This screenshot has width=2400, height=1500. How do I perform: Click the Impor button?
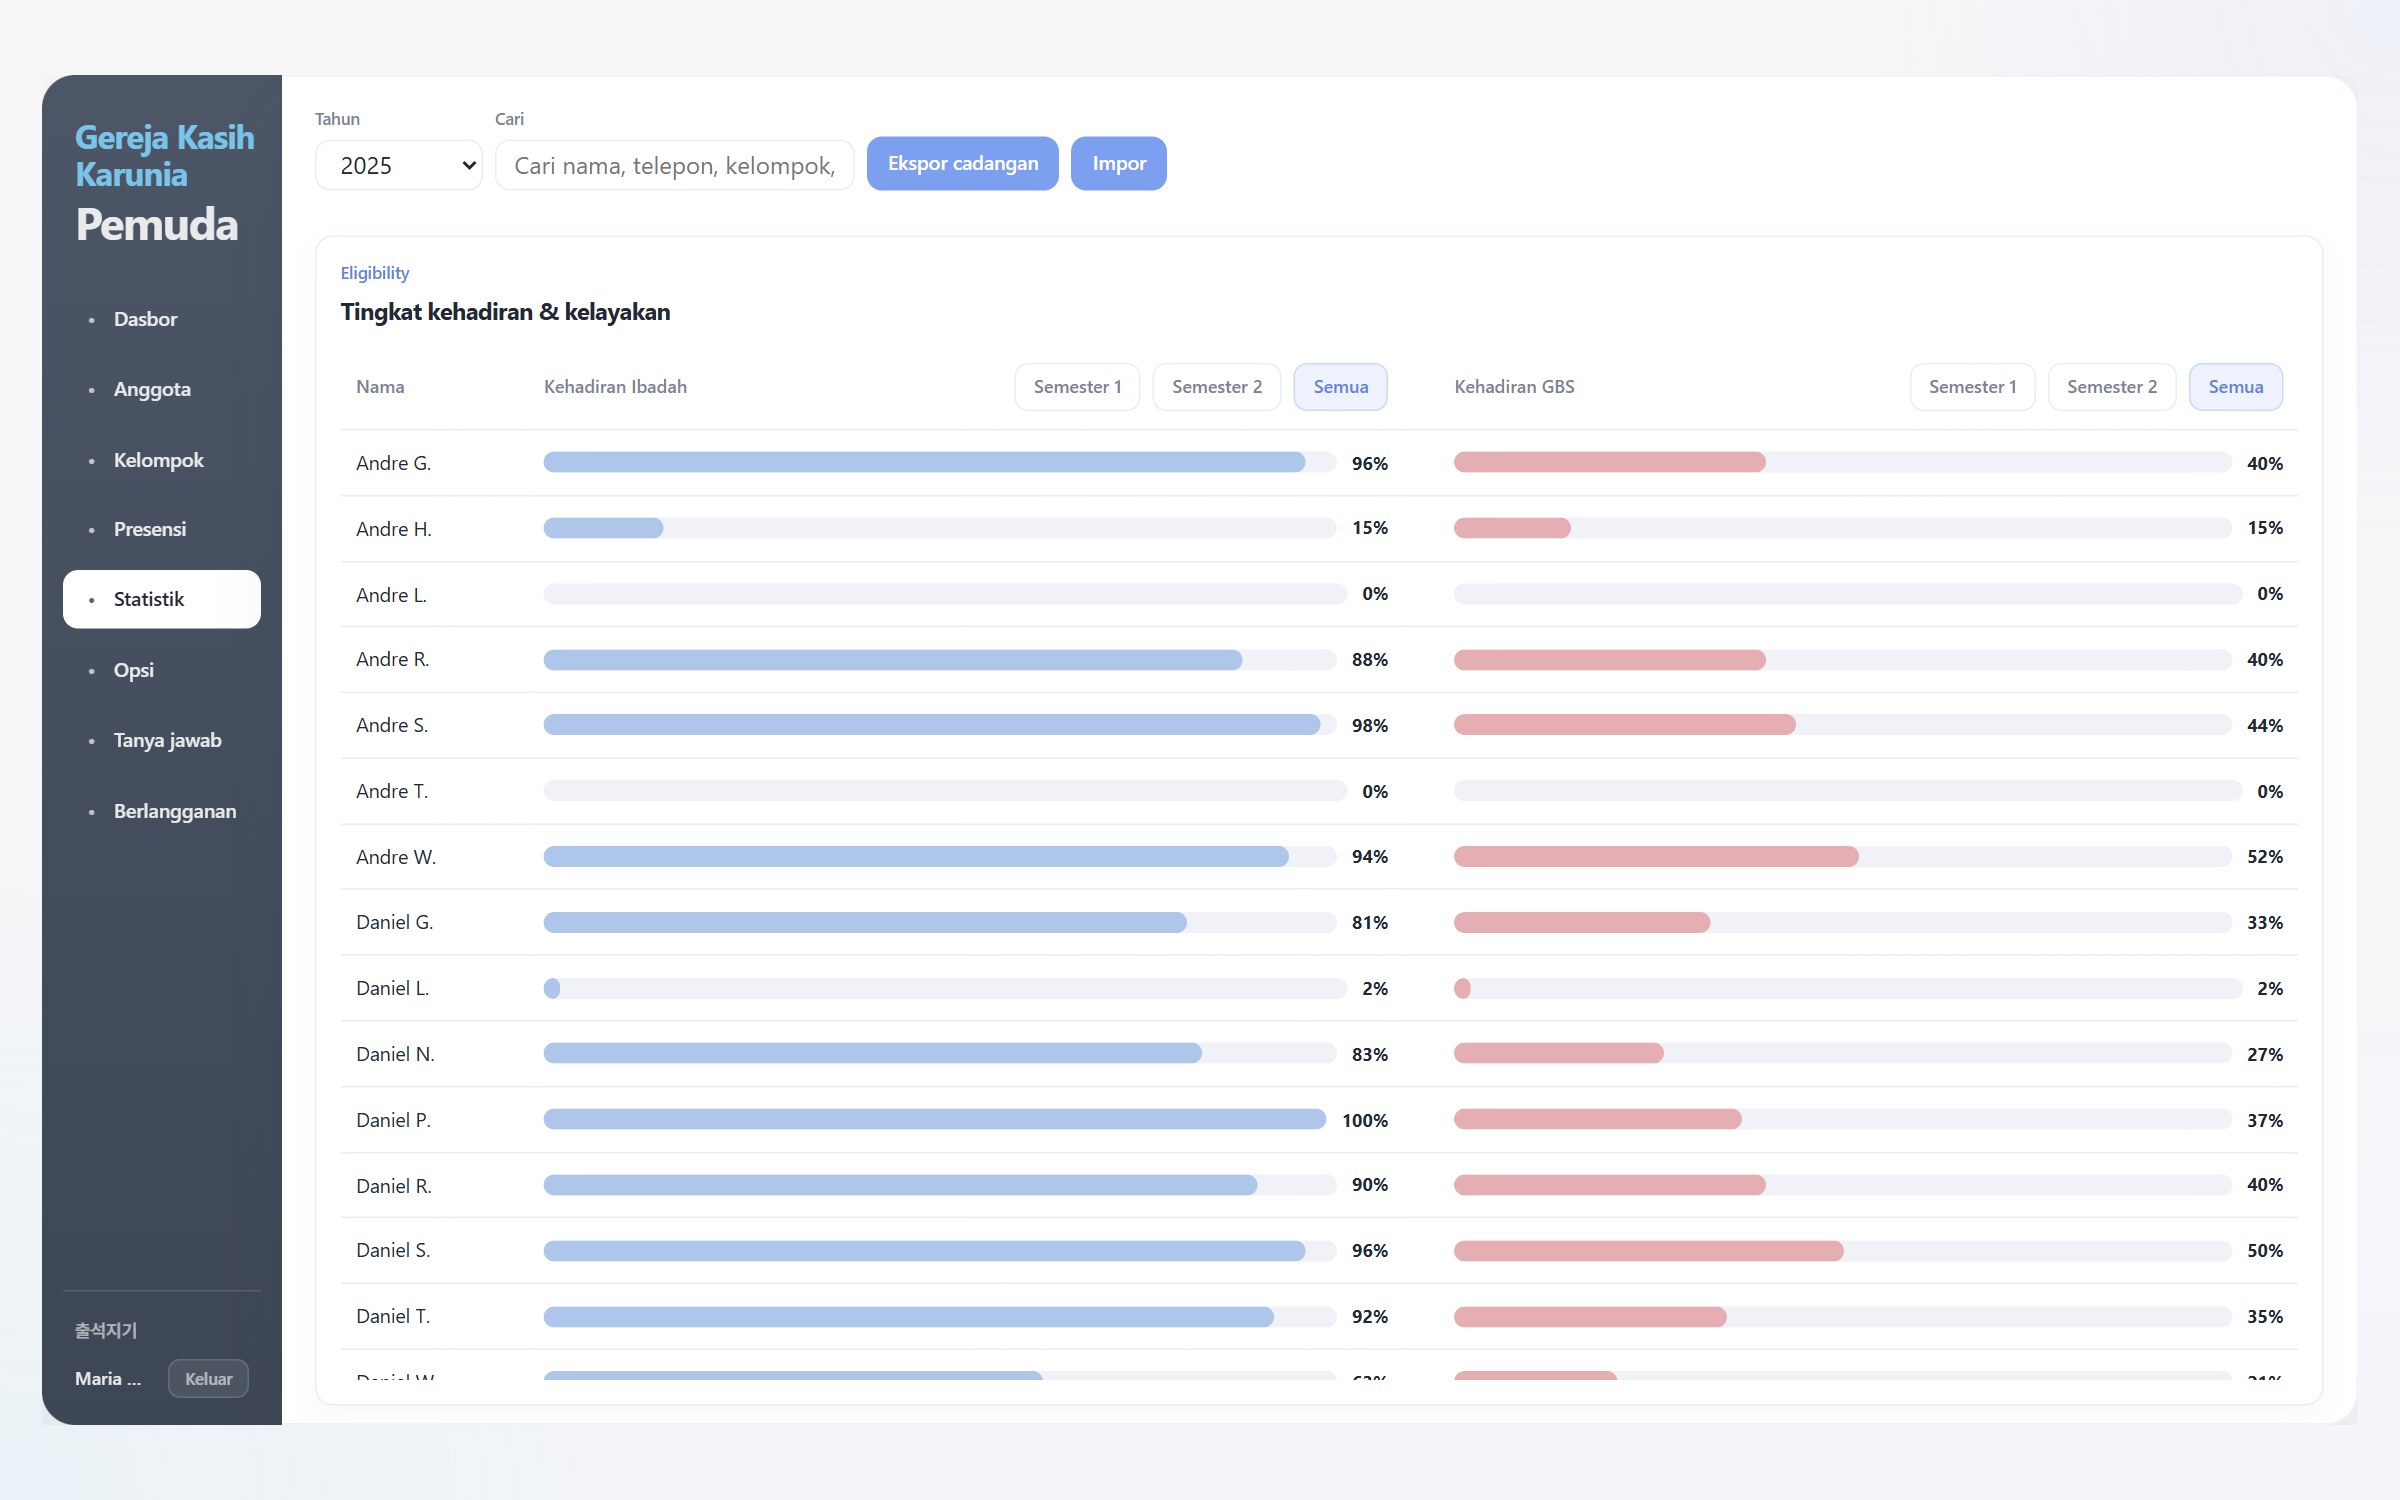tap(1118, 163)
